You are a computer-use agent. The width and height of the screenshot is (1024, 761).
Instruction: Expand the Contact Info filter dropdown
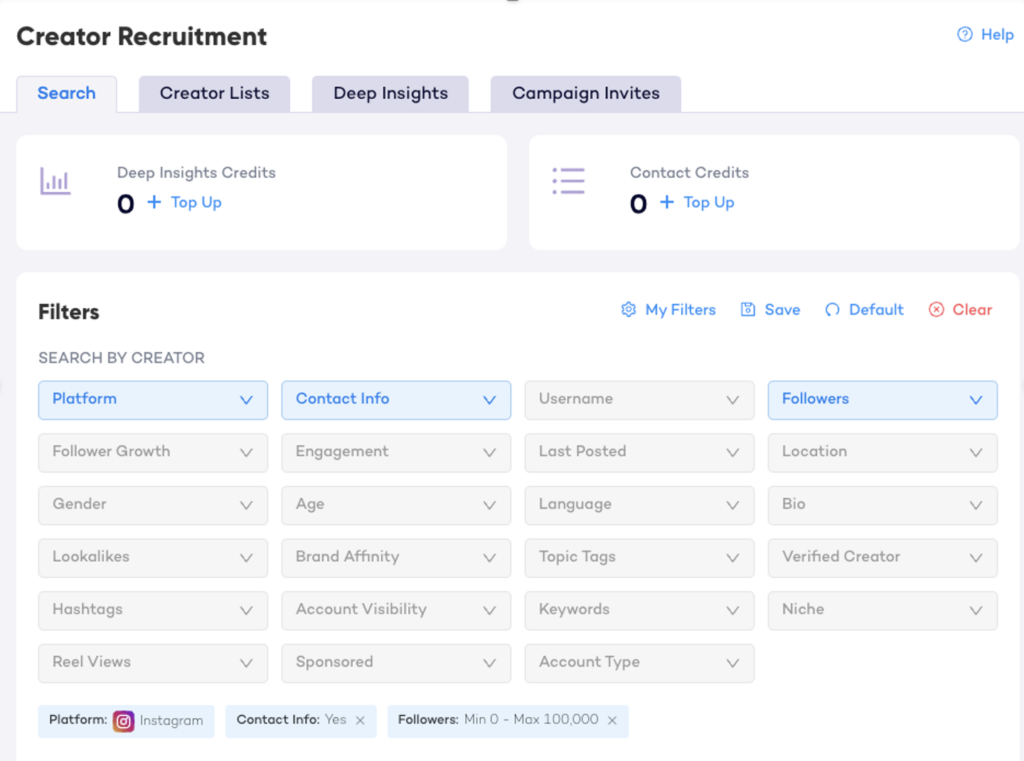[x=396, y=400]
